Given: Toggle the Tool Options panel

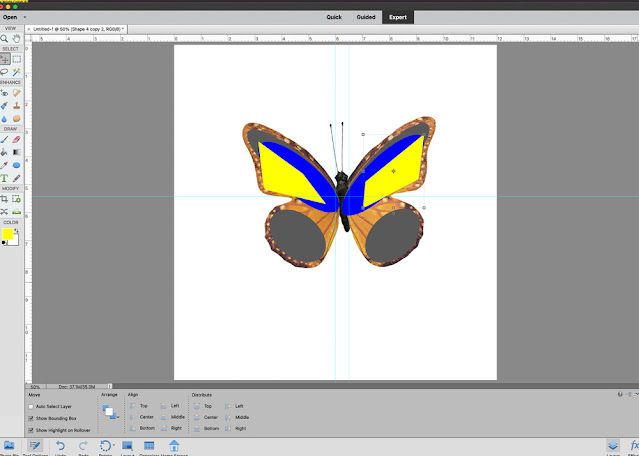Looking at the screenshot, I should pos(35,447).
